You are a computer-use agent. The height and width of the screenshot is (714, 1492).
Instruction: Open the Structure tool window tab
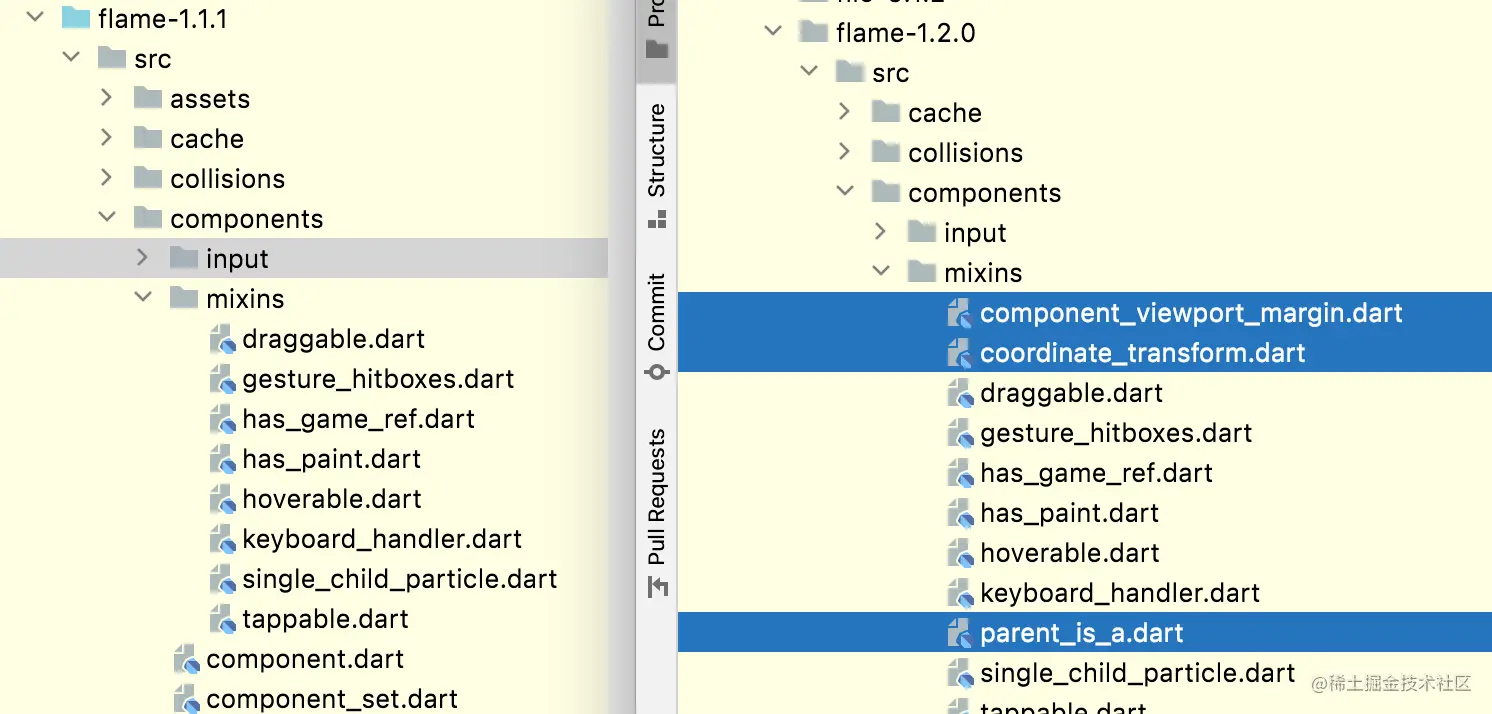[656, 165]
